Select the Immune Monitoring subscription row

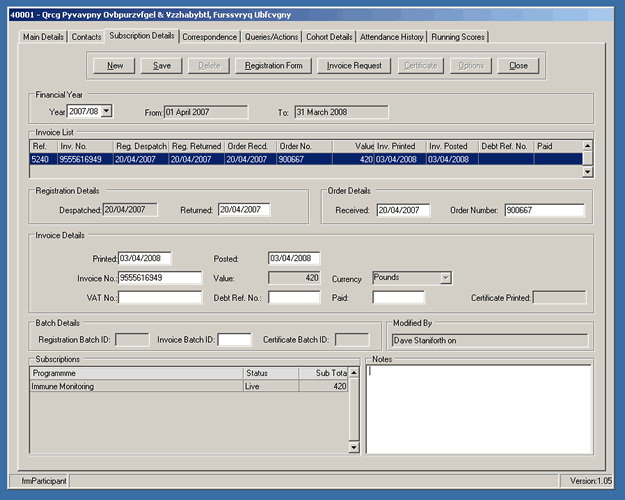(189, 386)
